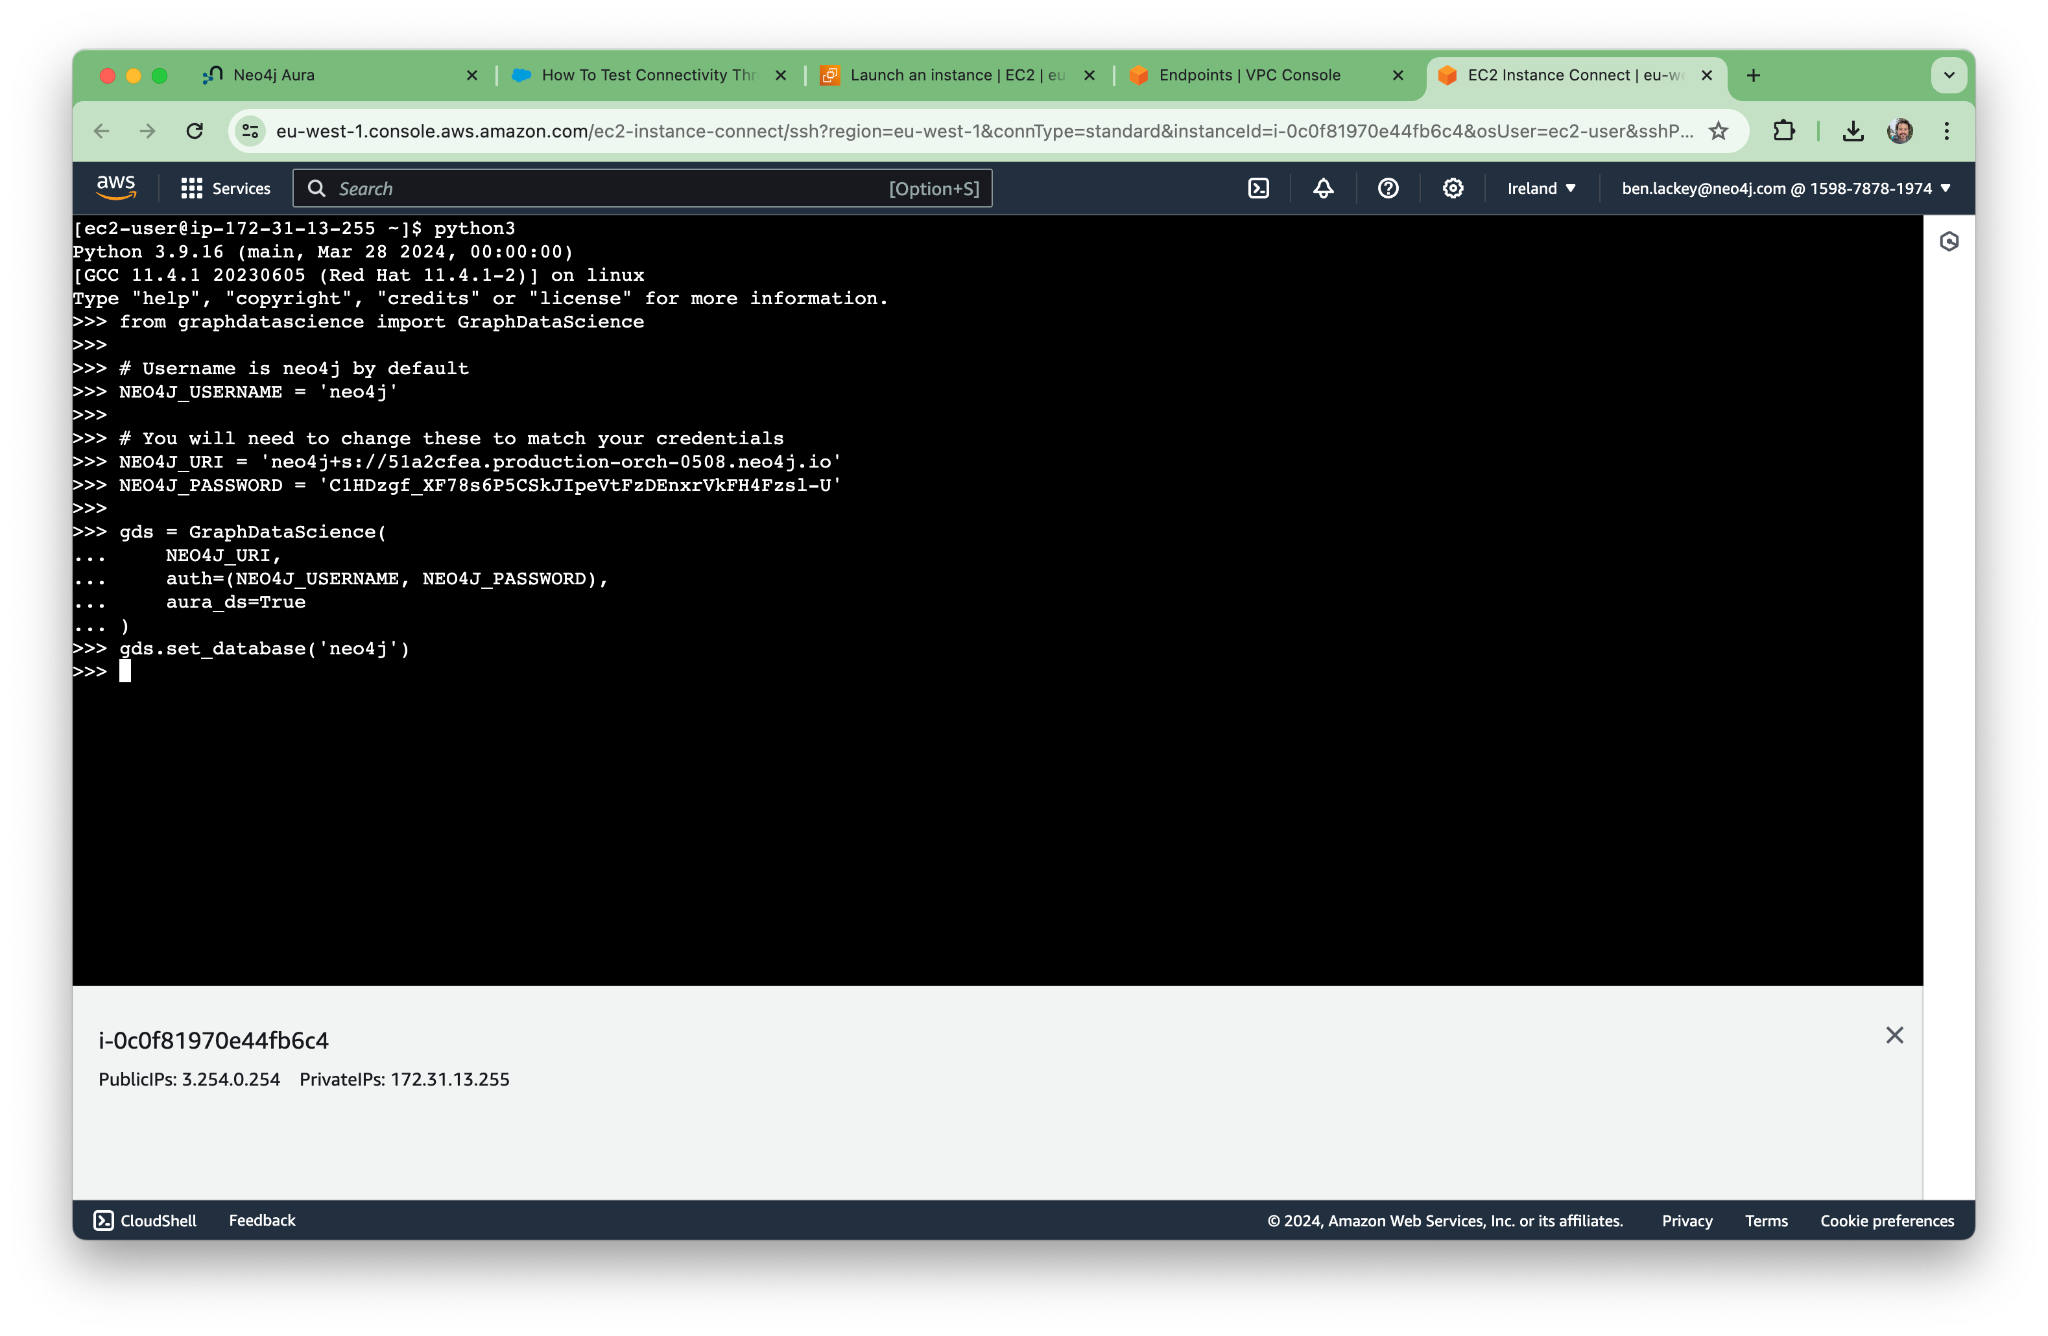Viewport: 2048px width, 1336px height.
Task: Open the Privacy link
Action: (x=1687, y=1220)
